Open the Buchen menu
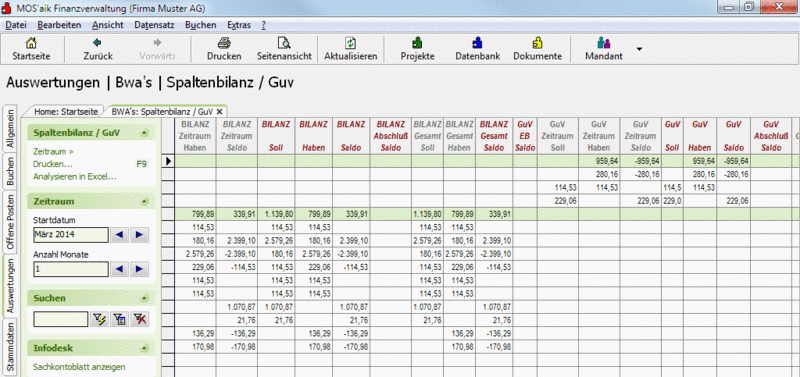The image size is (800, 377). pyautogui.click(x=201, y=24)
